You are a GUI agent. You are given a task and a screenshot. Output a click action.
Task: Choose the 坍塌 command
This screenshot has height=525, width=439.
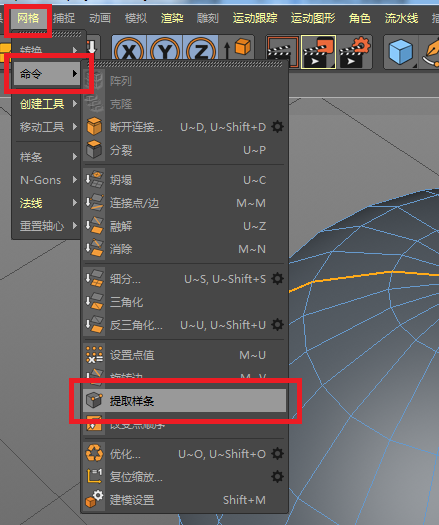point(185,180)
